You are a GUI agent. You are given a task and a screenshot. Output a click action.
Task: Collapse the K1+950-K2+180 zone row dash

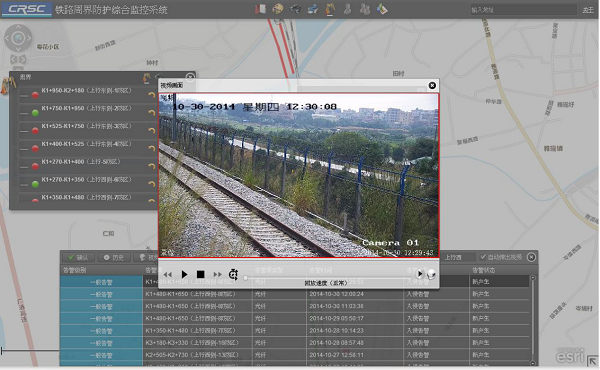24,96
